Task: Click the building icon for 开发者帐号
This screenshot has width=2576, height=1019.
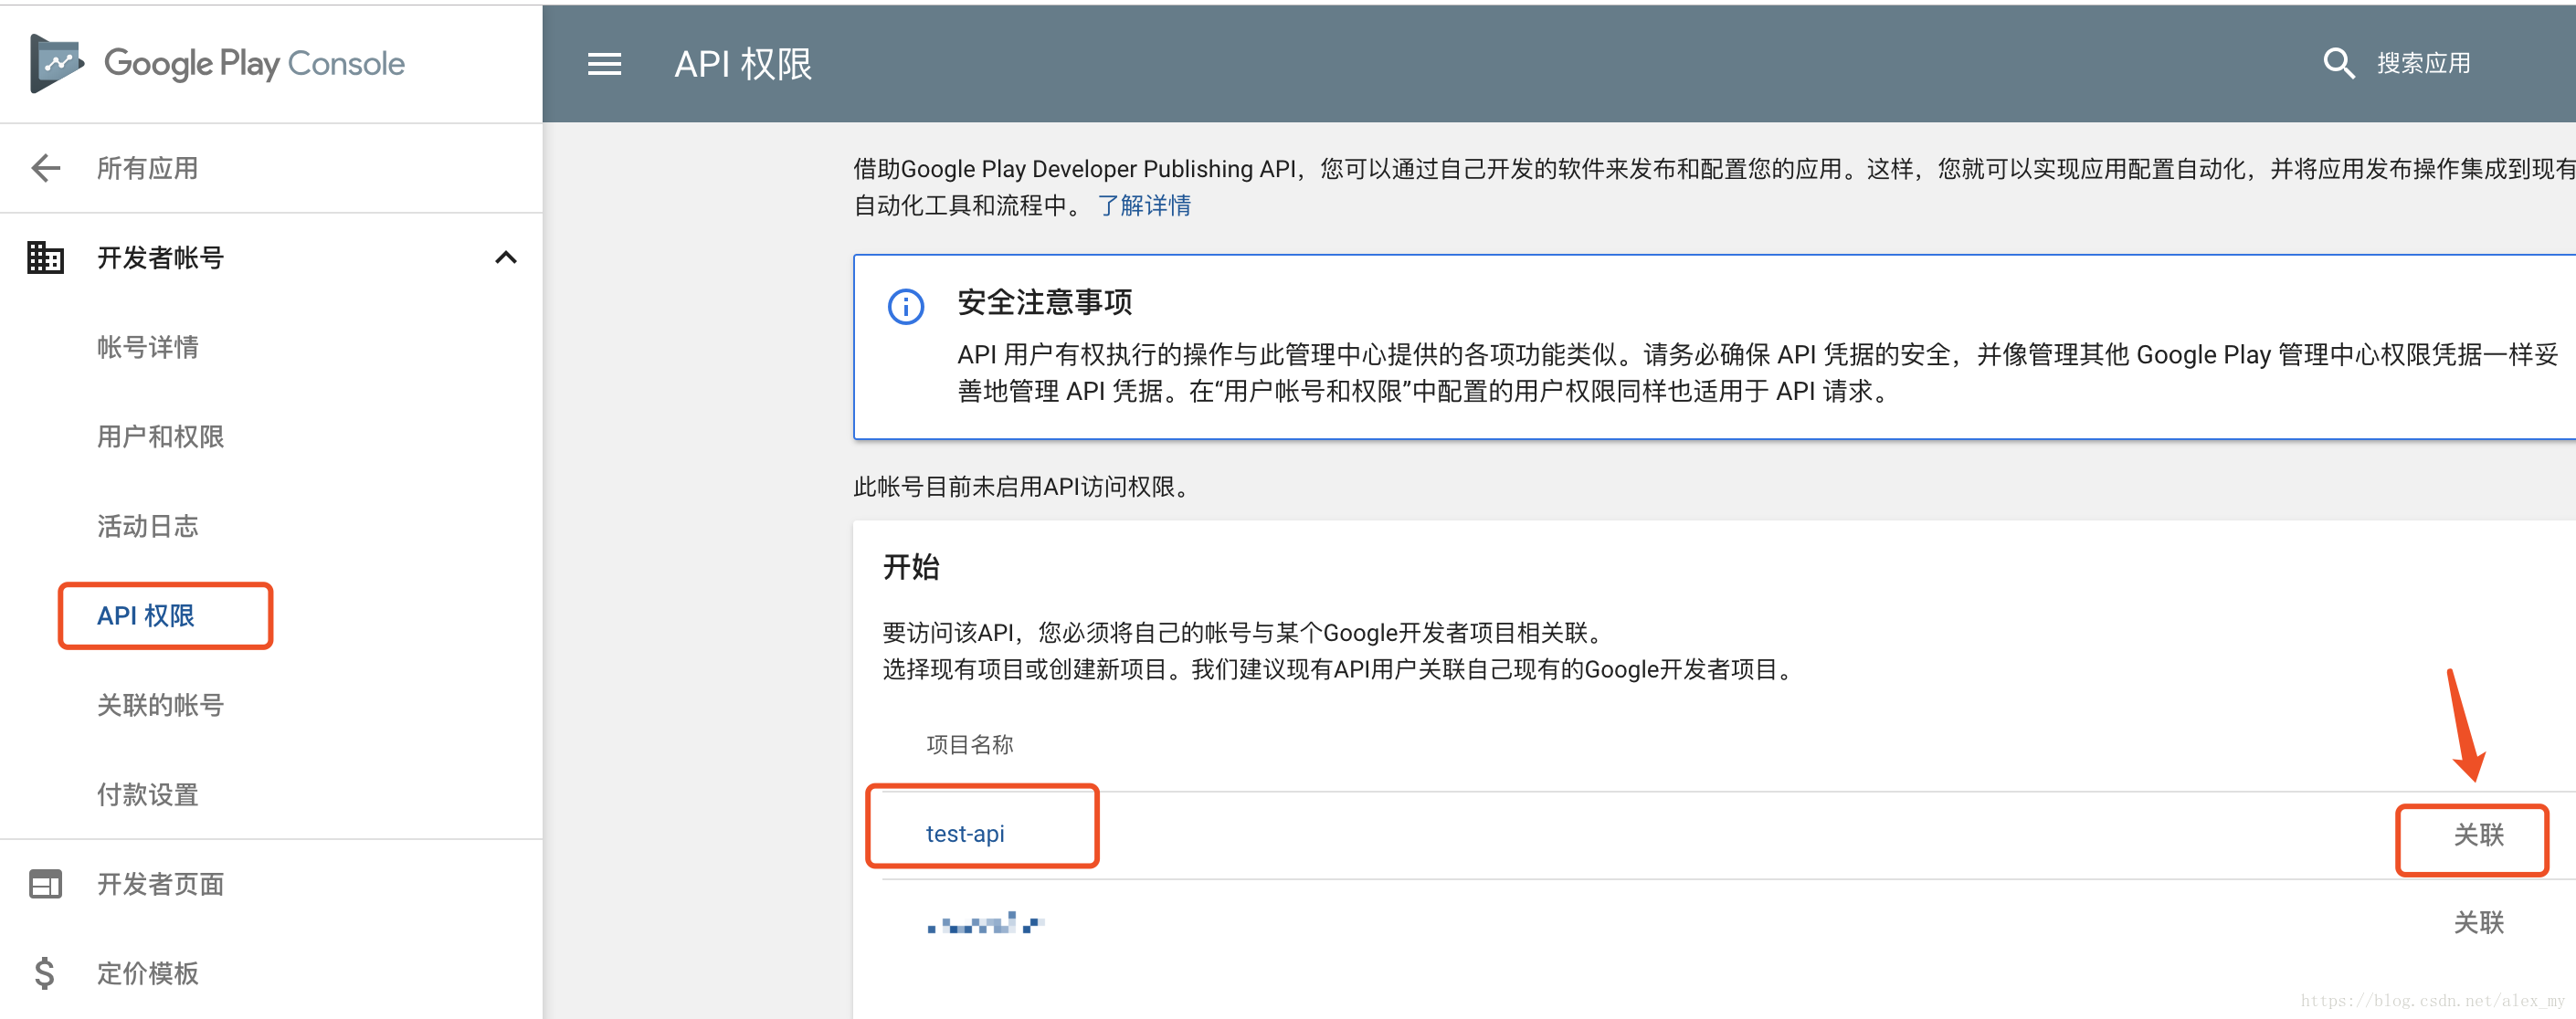Action: [45, 257]
